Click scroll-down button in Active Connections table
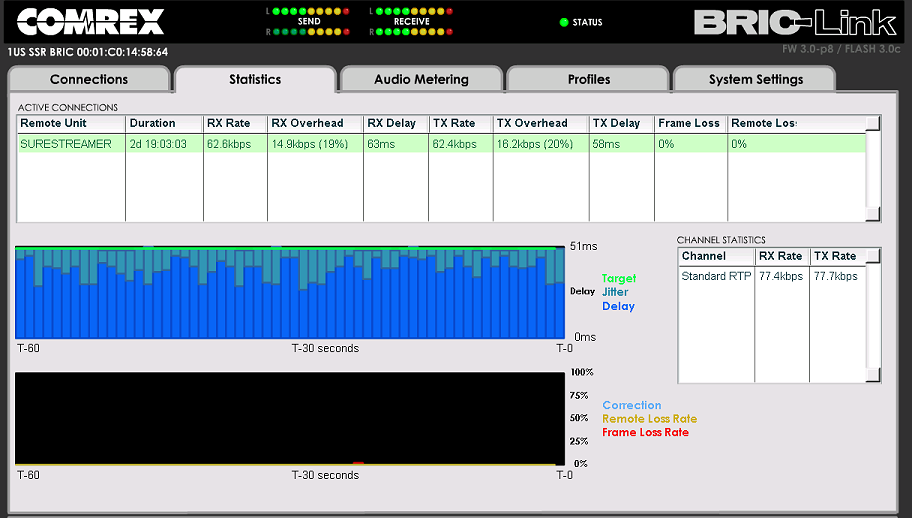The image size is (912, 518). [873, 214]
